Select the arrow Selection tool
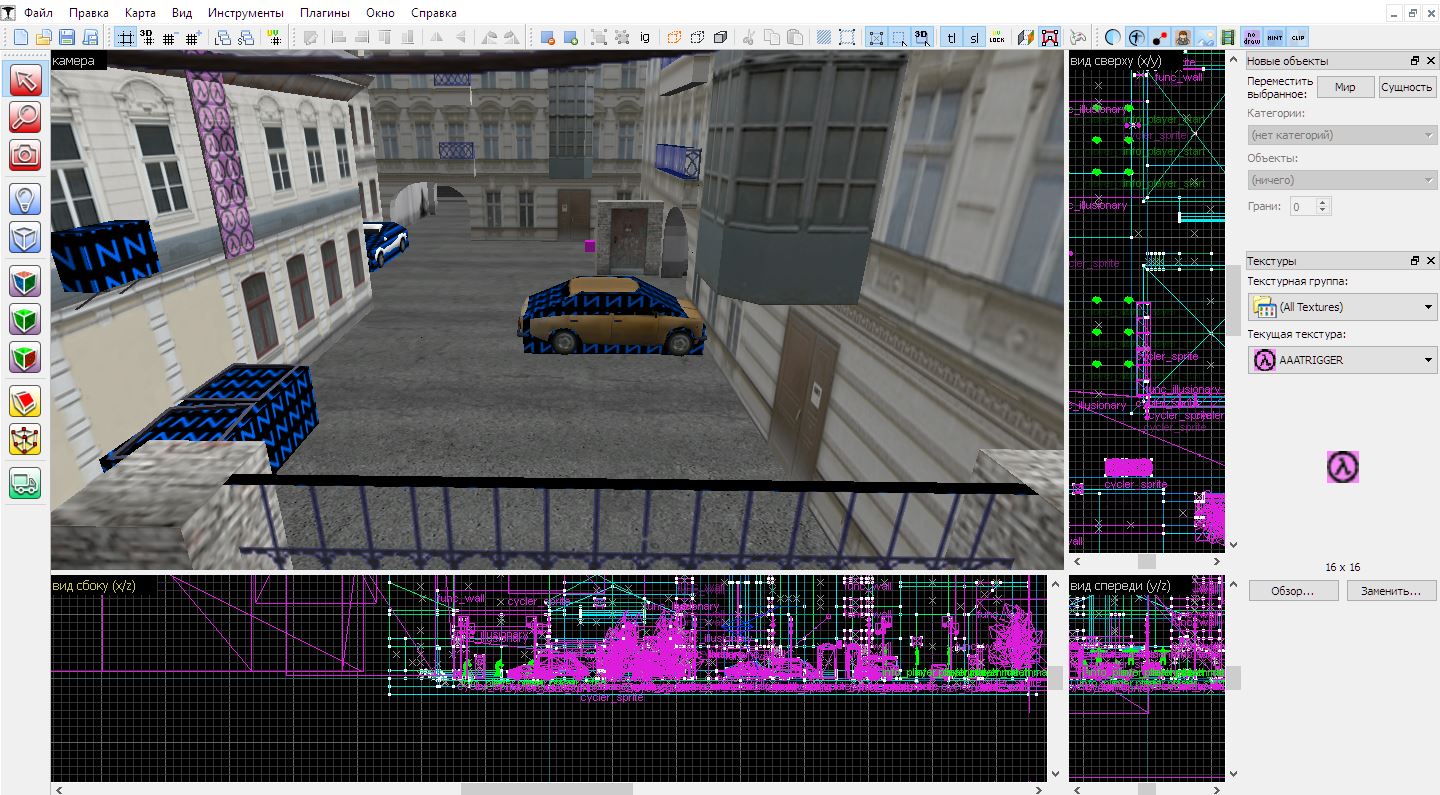Screen dimensions: 1440x795 point(25,80)
